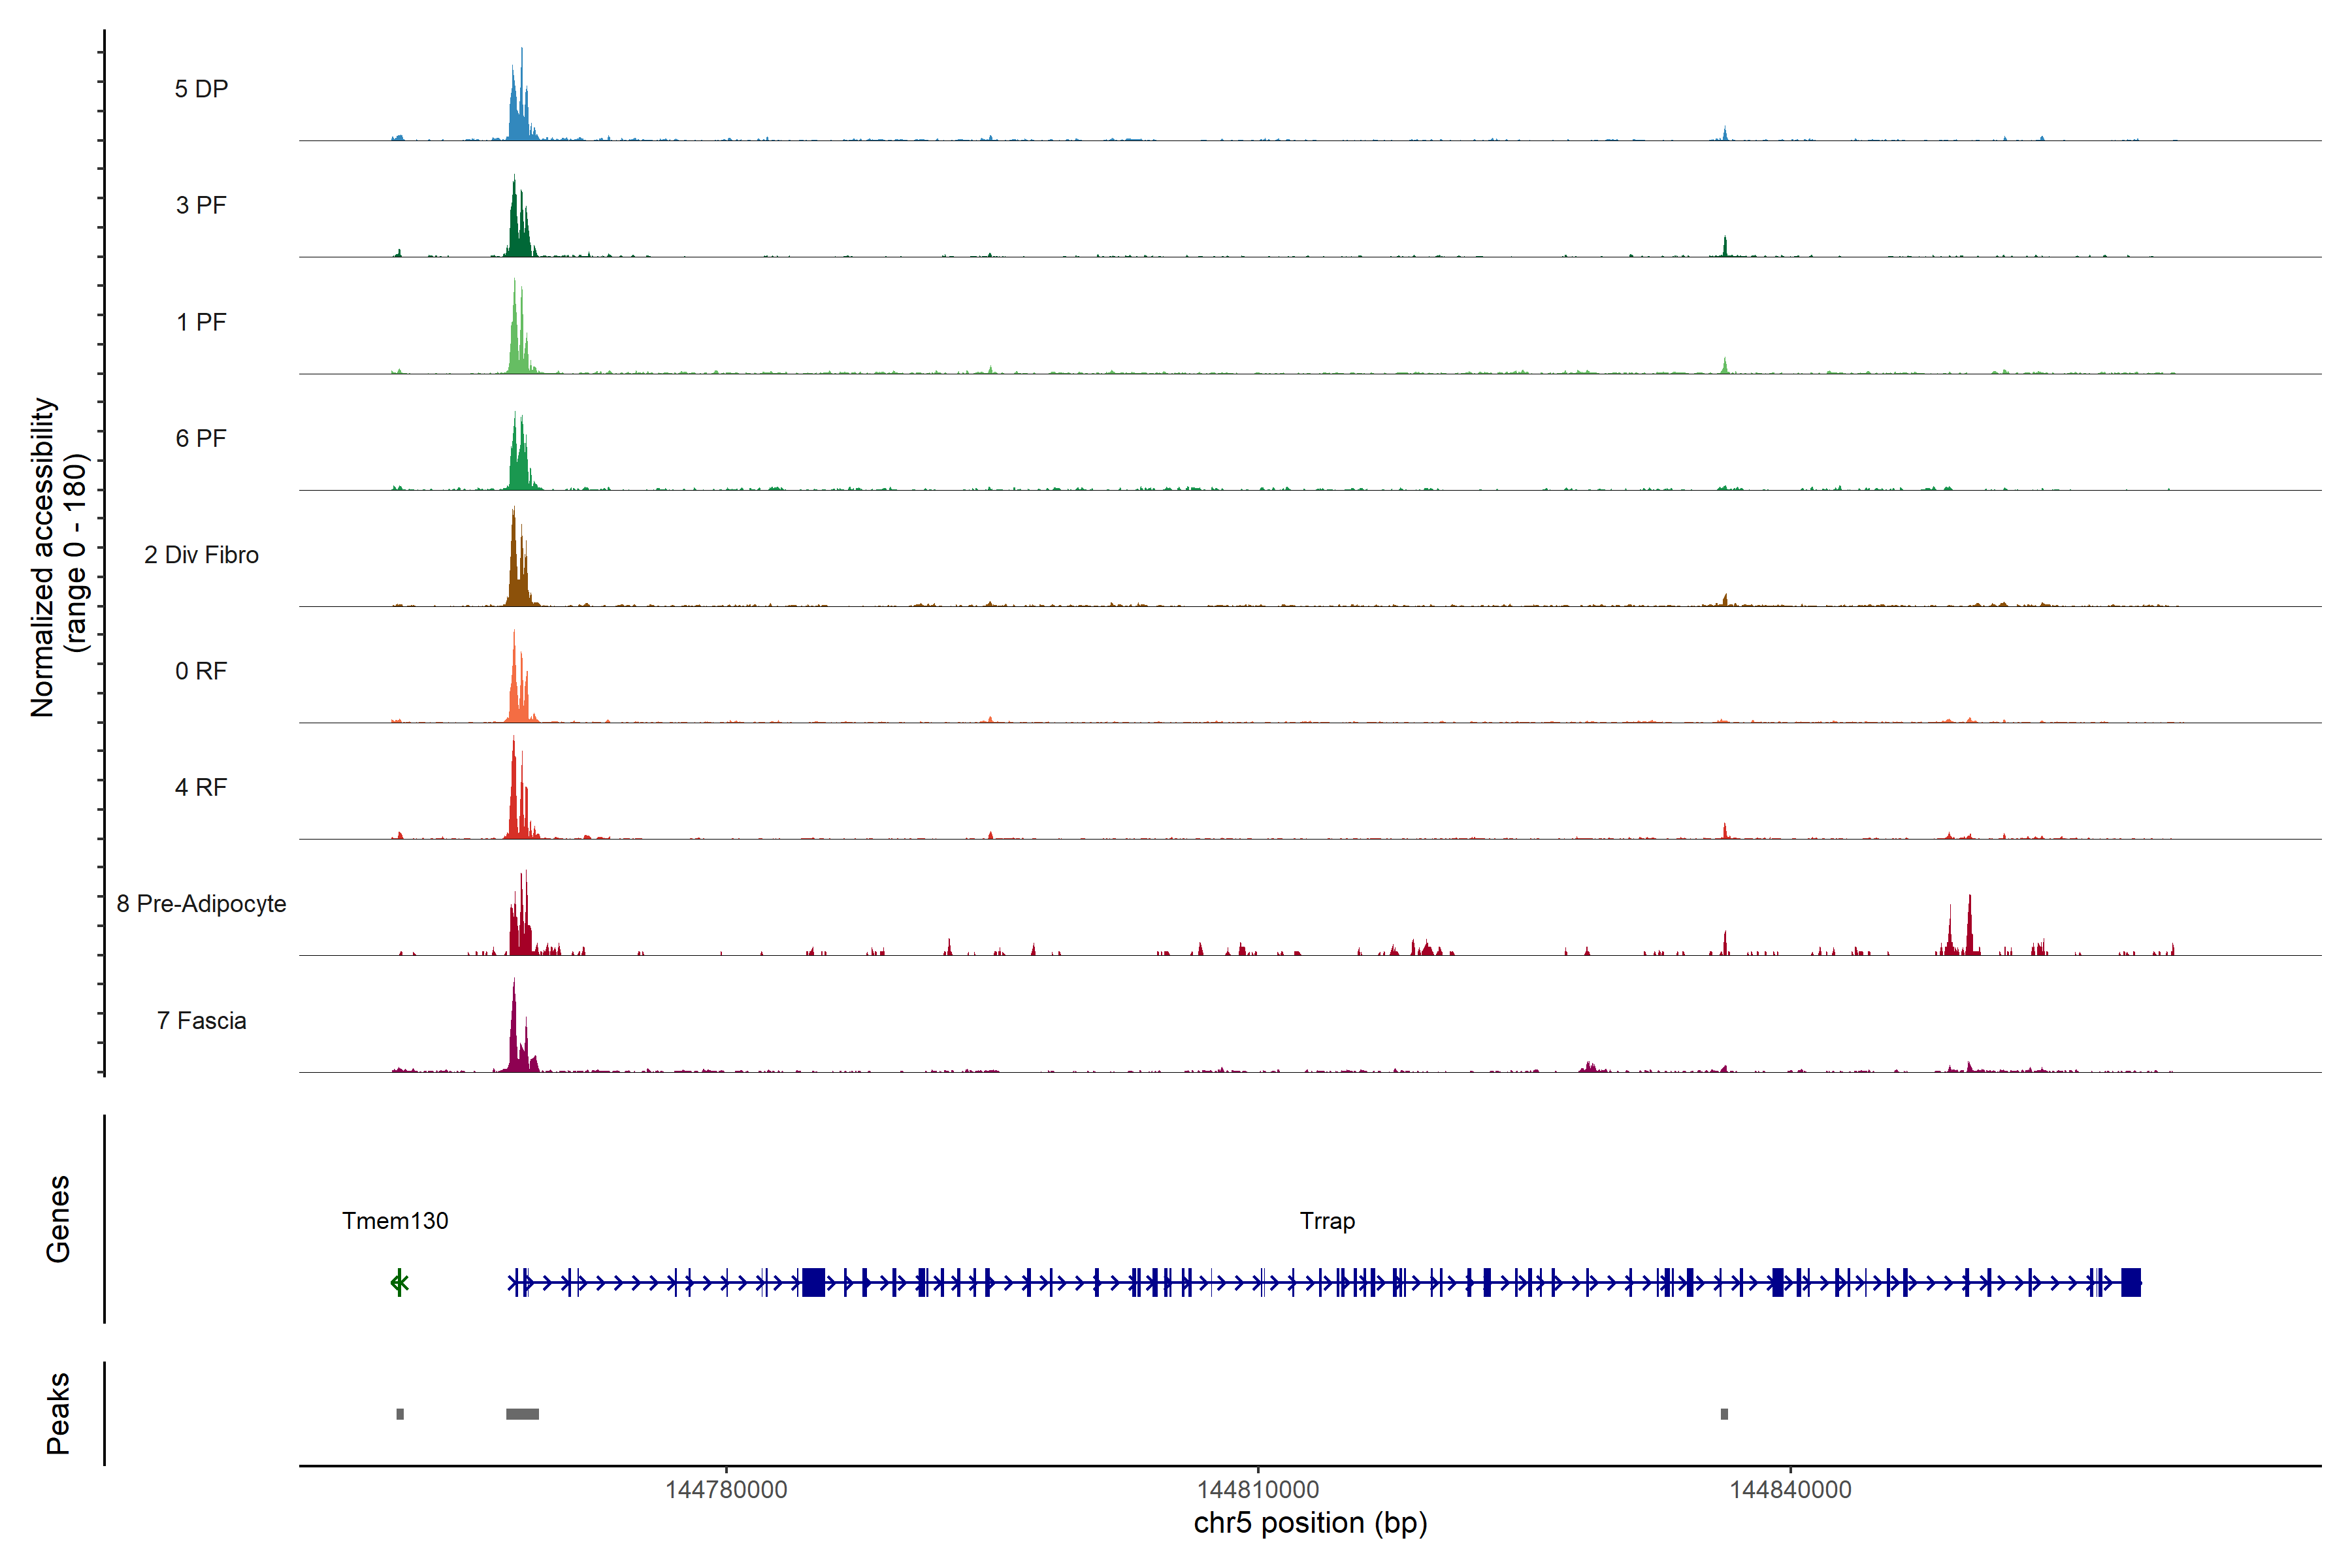Select the Tmem130 gene label
2352x1568 pixels.
tap(395, 1220)
